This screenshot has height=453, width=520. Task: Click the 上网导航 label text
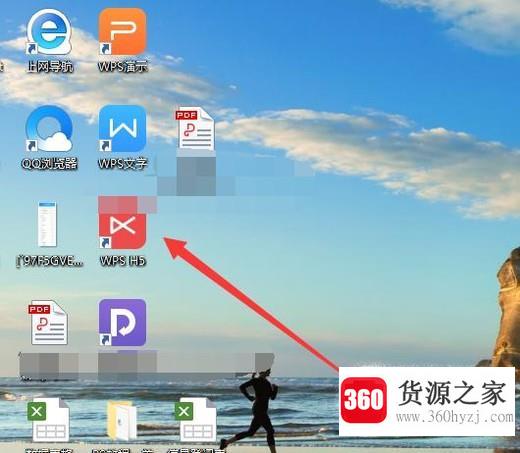click(x=50, y=67)
